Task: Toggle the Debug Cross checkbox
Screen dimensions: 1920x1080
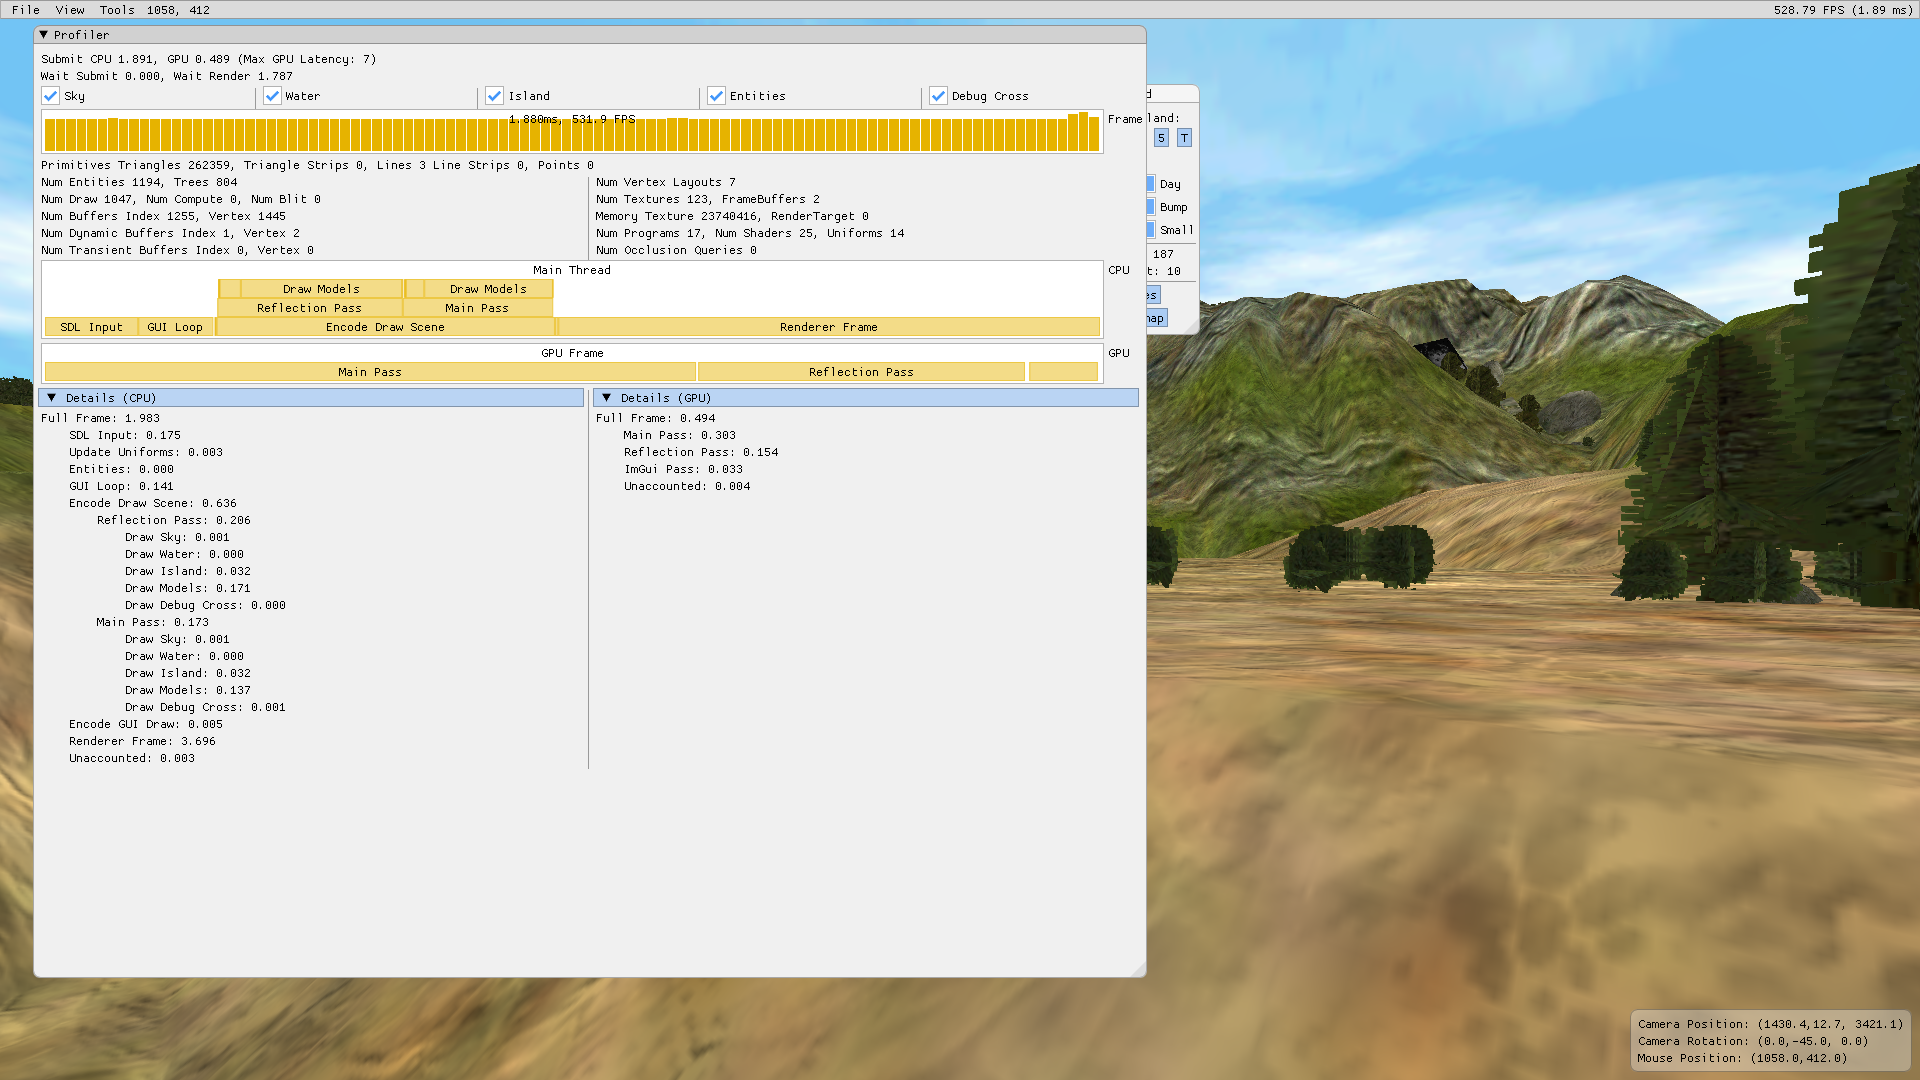Action: [x=938, y=96]
